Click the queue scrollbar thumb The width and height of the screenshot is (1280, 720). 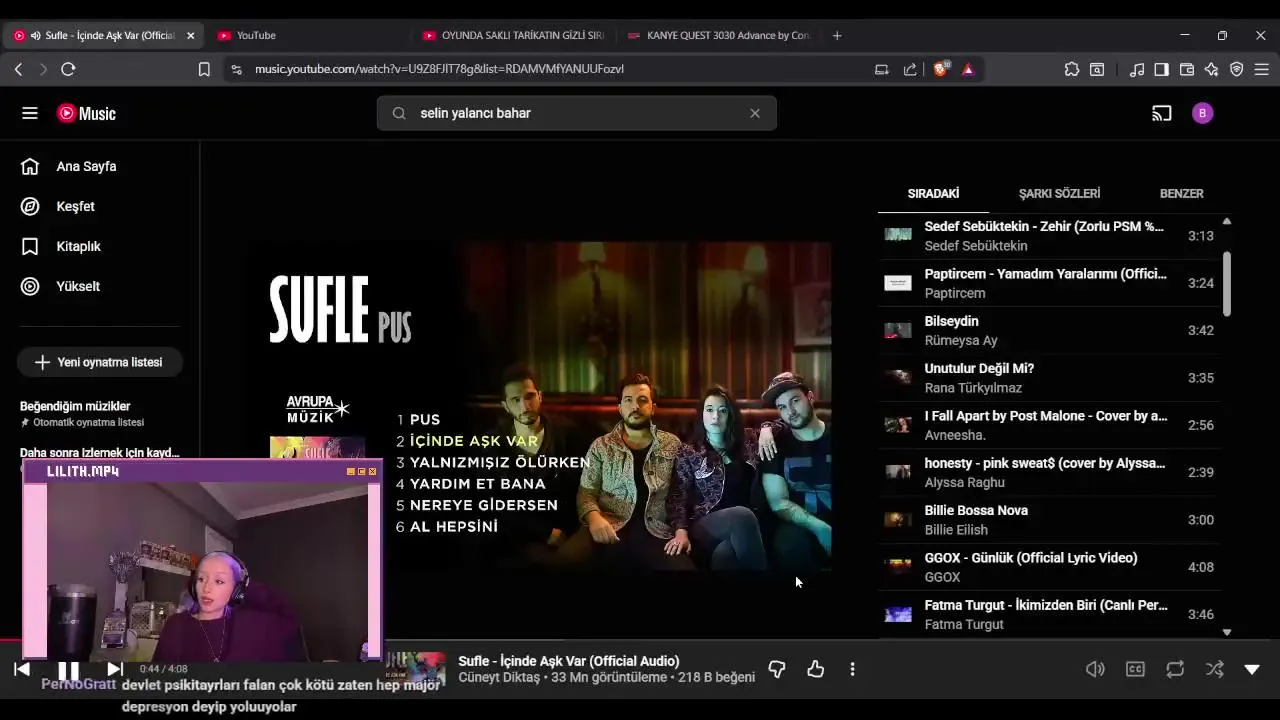1227,283
